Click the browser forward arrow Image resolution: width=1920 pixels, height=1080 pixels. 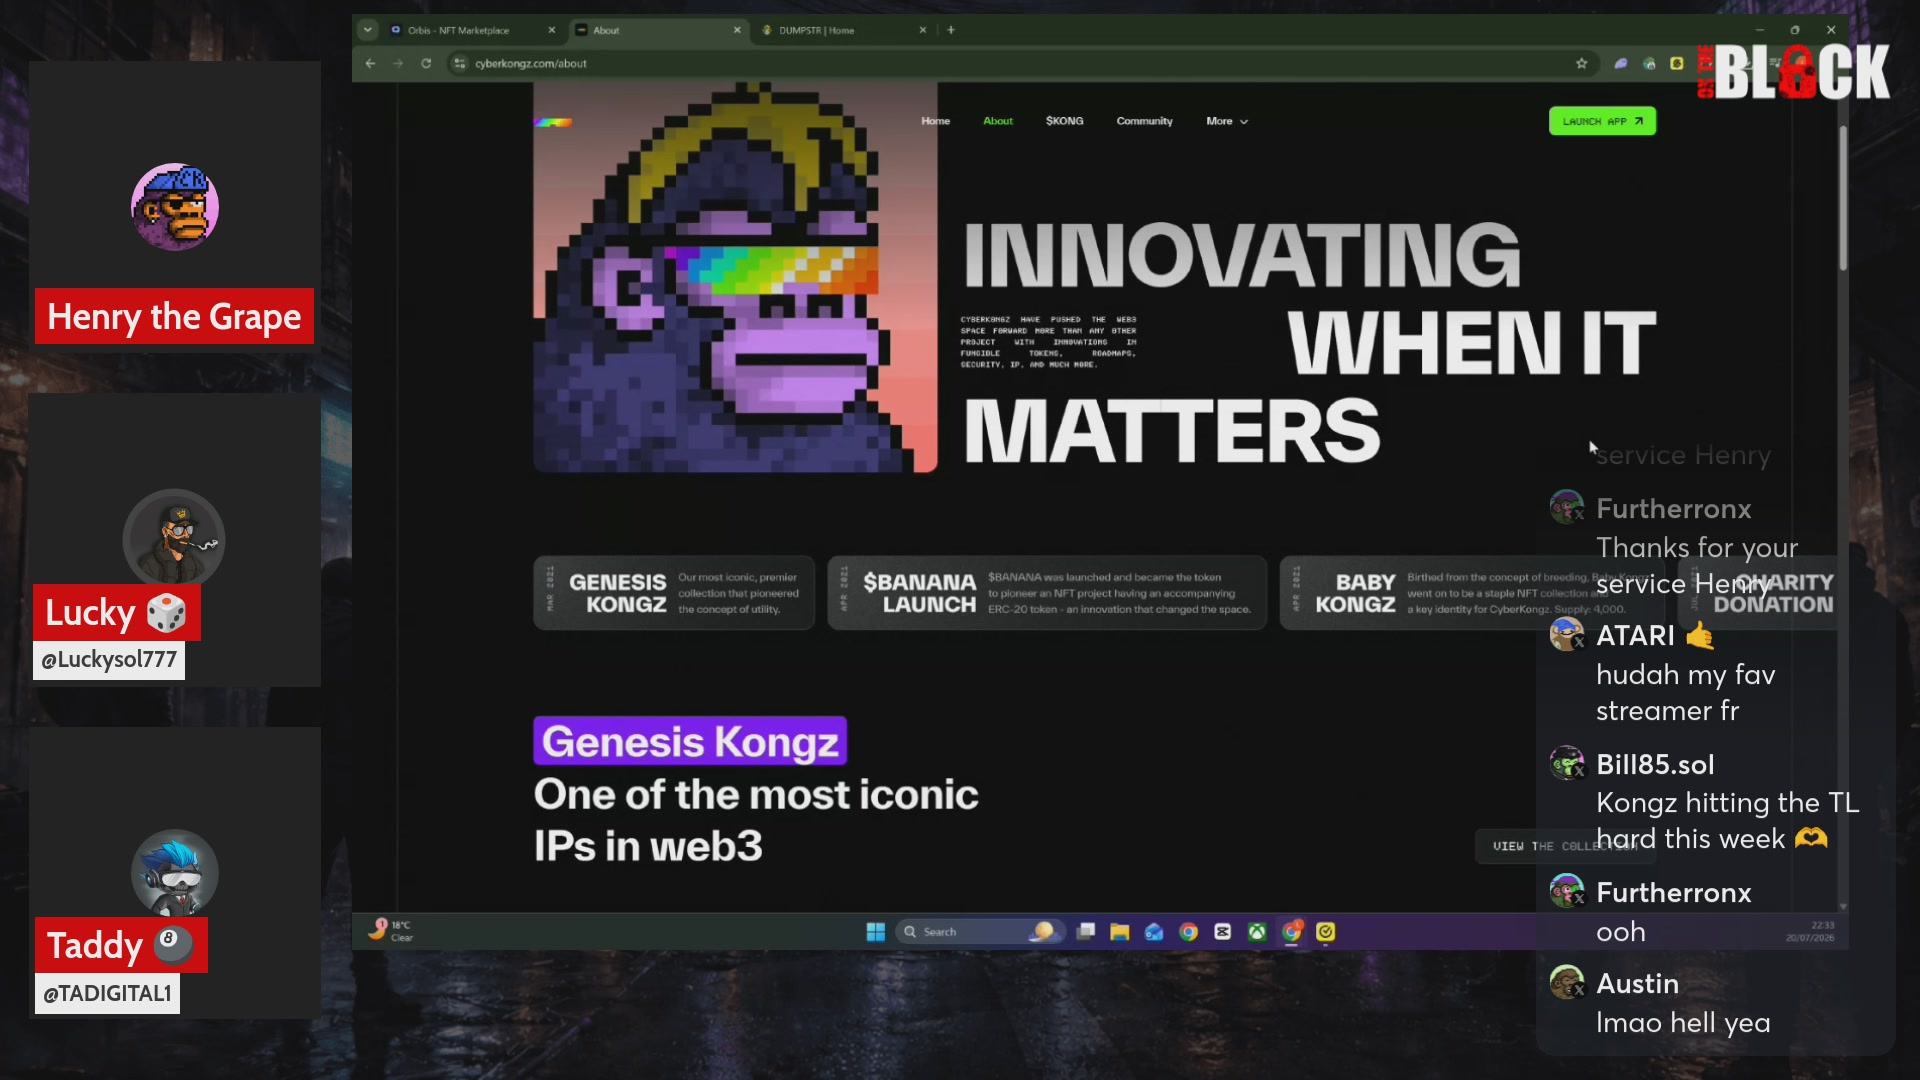click(x=398, y=63)
